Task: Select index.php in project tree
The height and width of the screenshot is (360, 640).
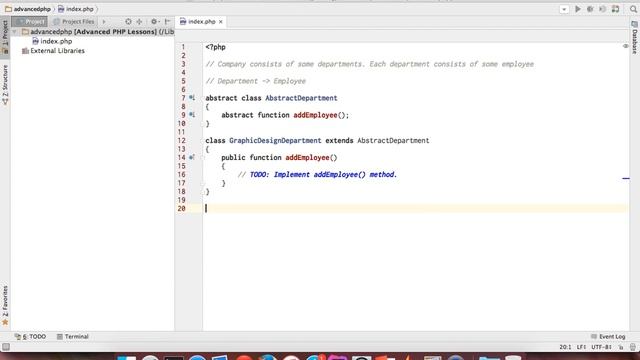Action: (x=52, y=41)
